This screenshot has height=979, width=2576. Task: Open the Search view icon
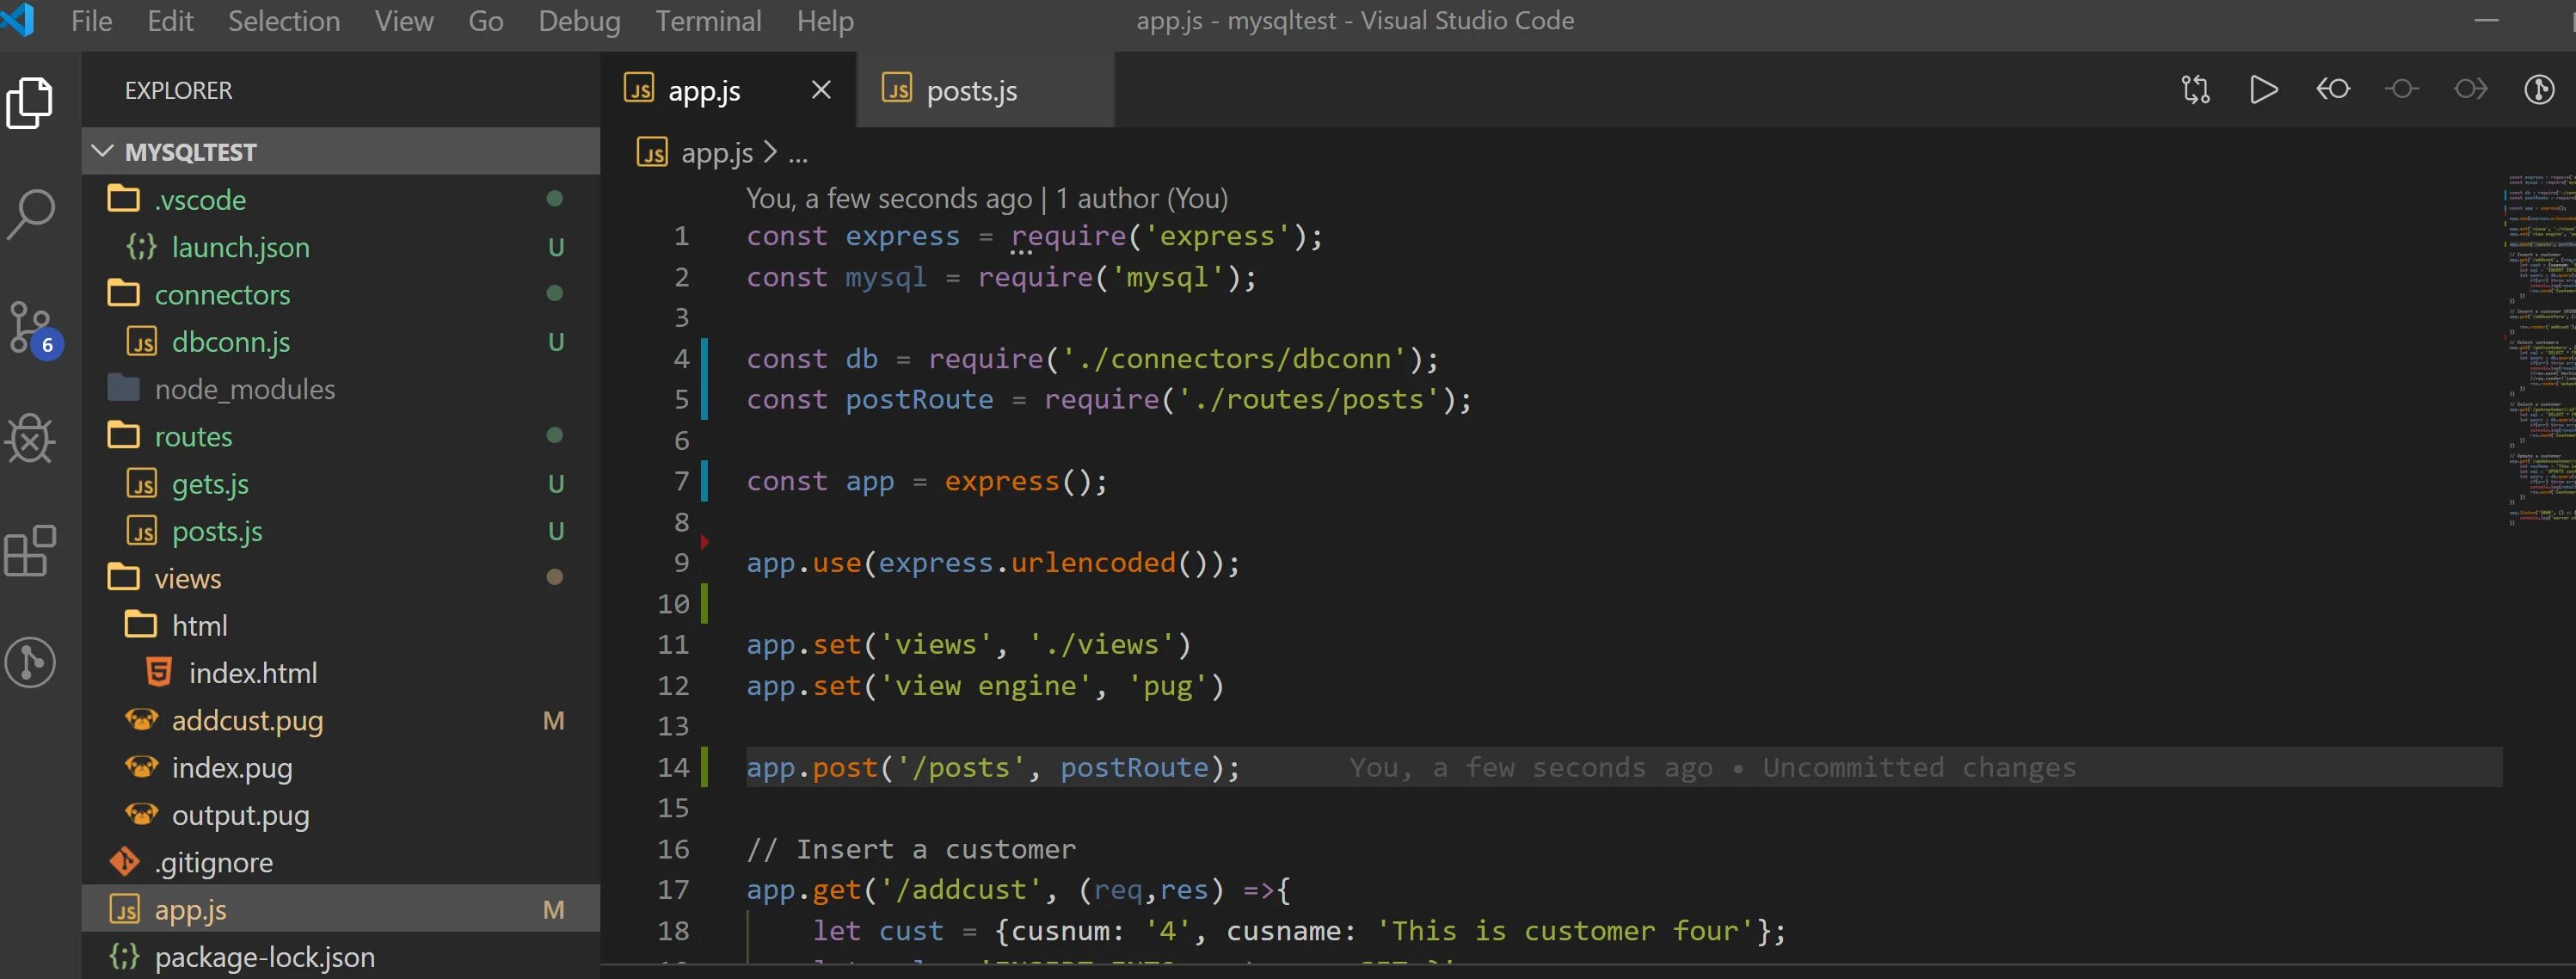pos(30,213)
